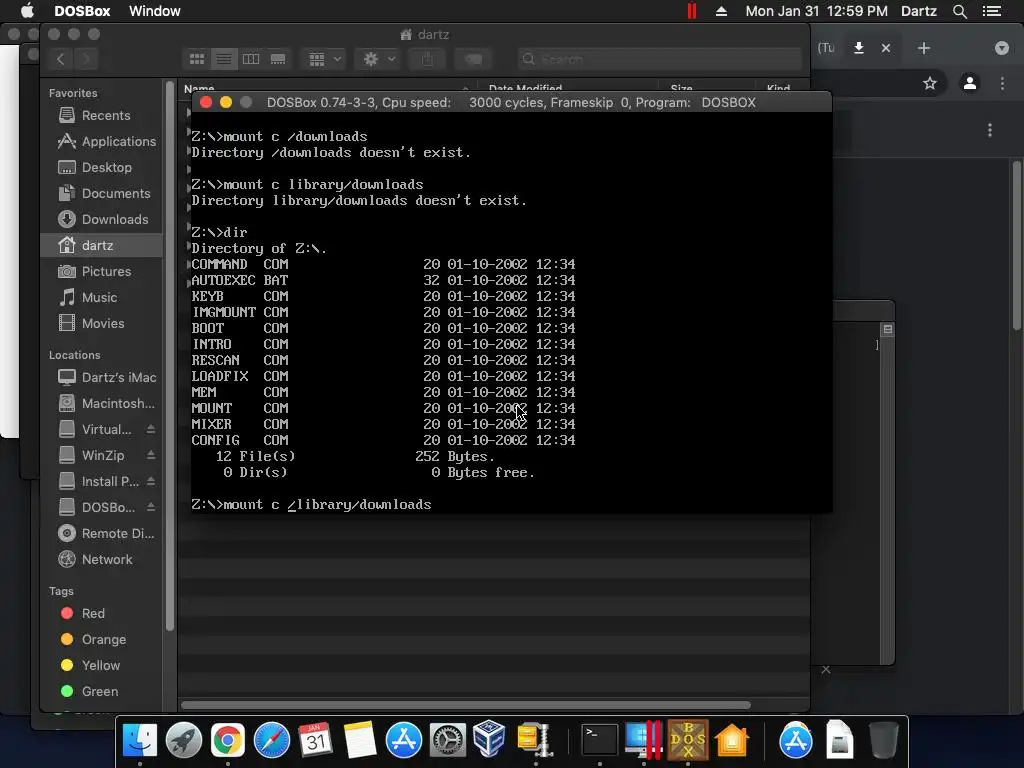Click Dartz user menu
1024x768 pixels.
(x=919, y=11)
